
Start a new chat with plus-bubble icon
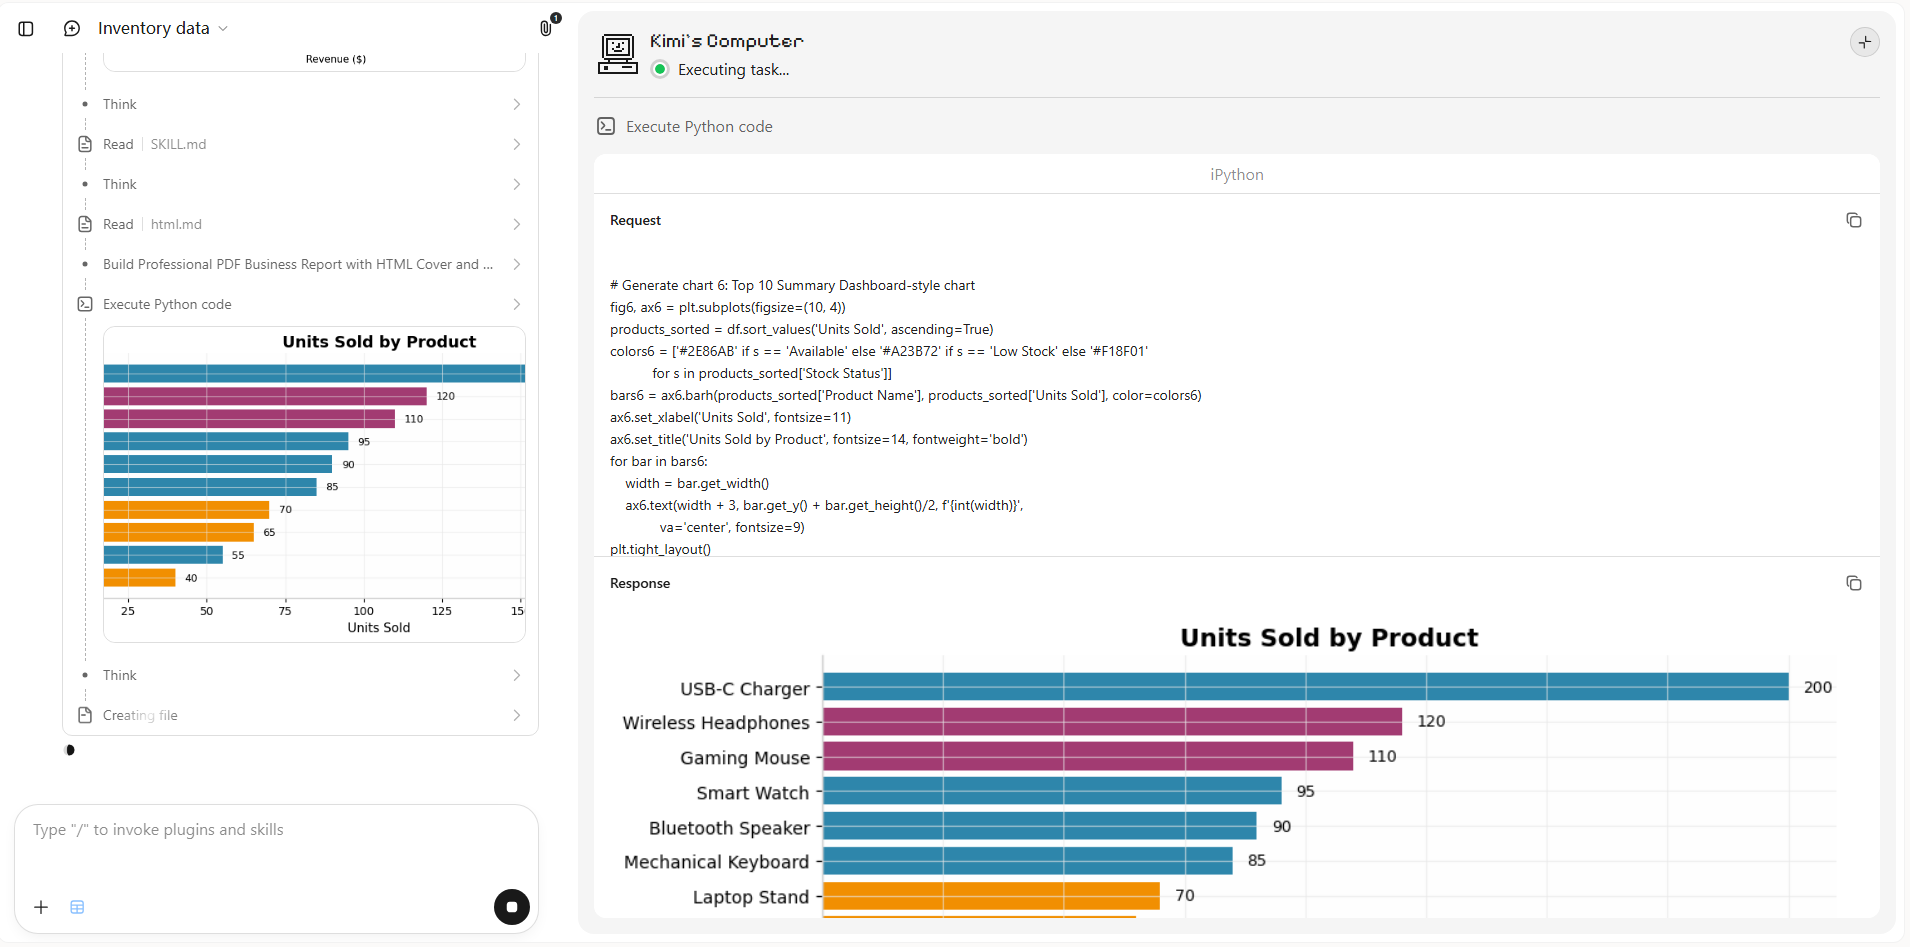click(72, 29)
